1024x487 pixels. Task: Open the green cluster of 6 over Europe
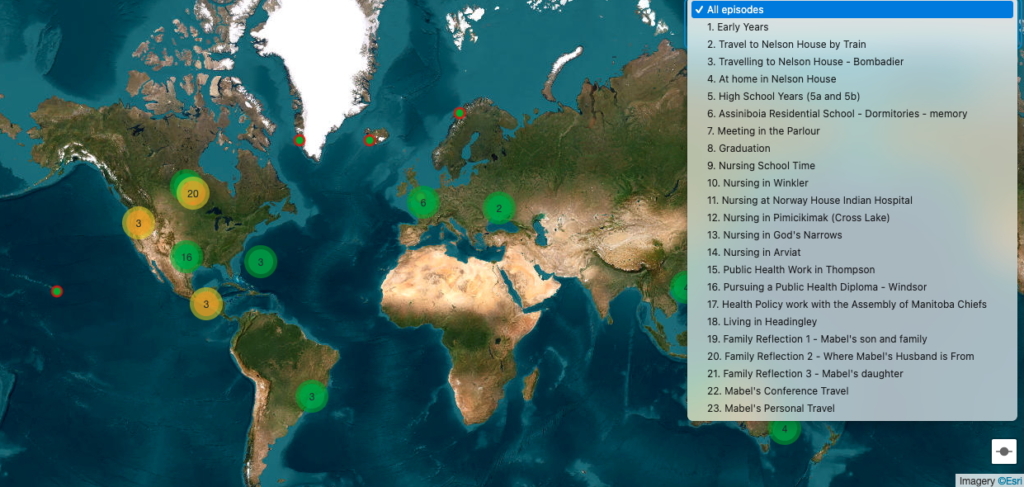[x=423, y=203]
